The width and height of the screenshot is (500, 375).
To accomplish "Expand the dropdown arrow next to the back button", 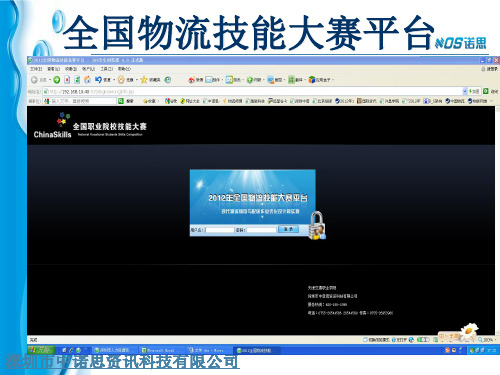I will click(x=50, y=80).
